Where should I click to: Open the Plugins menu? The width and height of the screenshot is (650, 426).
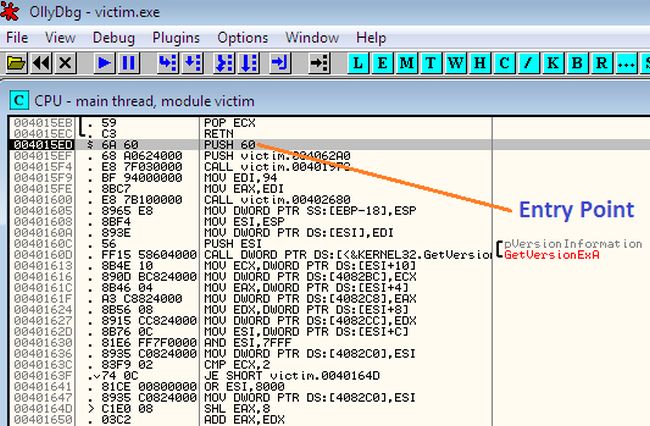coord(176,38)
